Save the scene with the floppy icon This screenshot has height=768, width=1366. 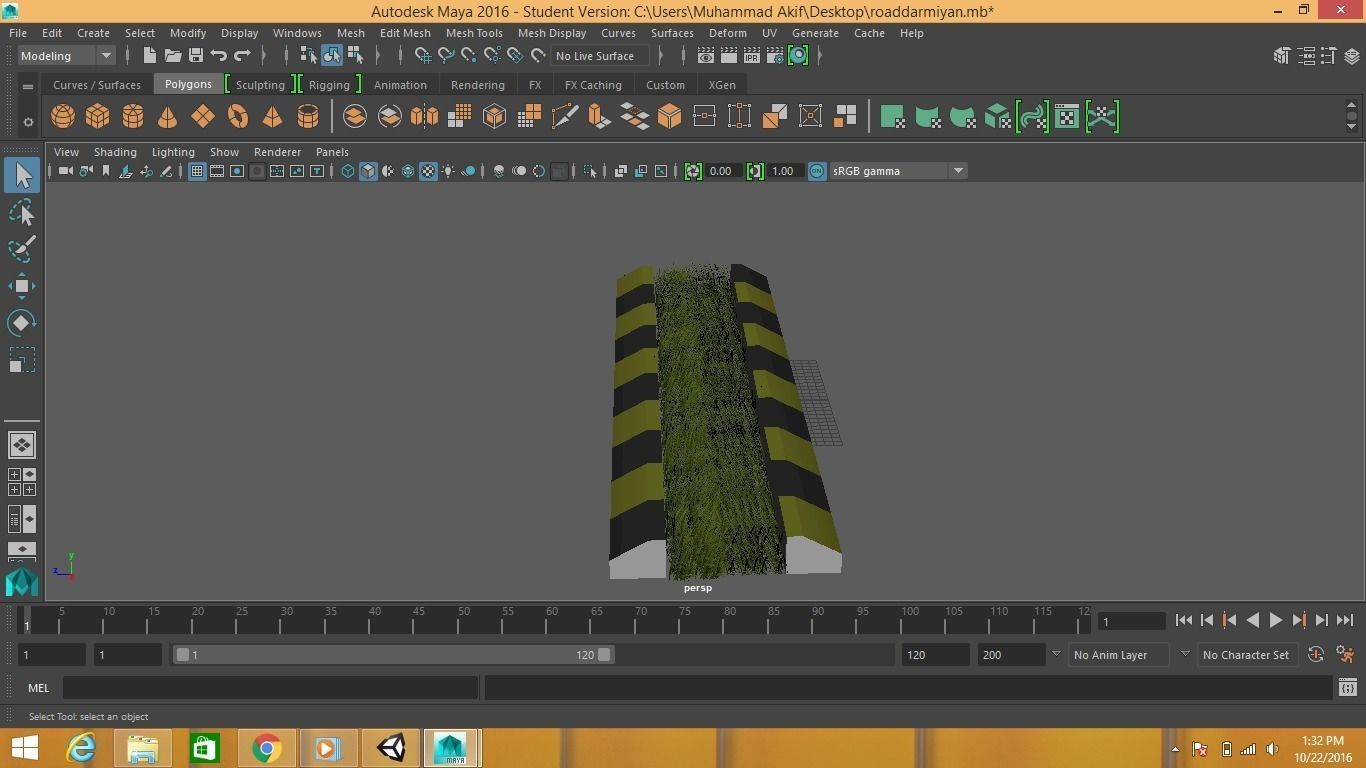tap(196, 56)
